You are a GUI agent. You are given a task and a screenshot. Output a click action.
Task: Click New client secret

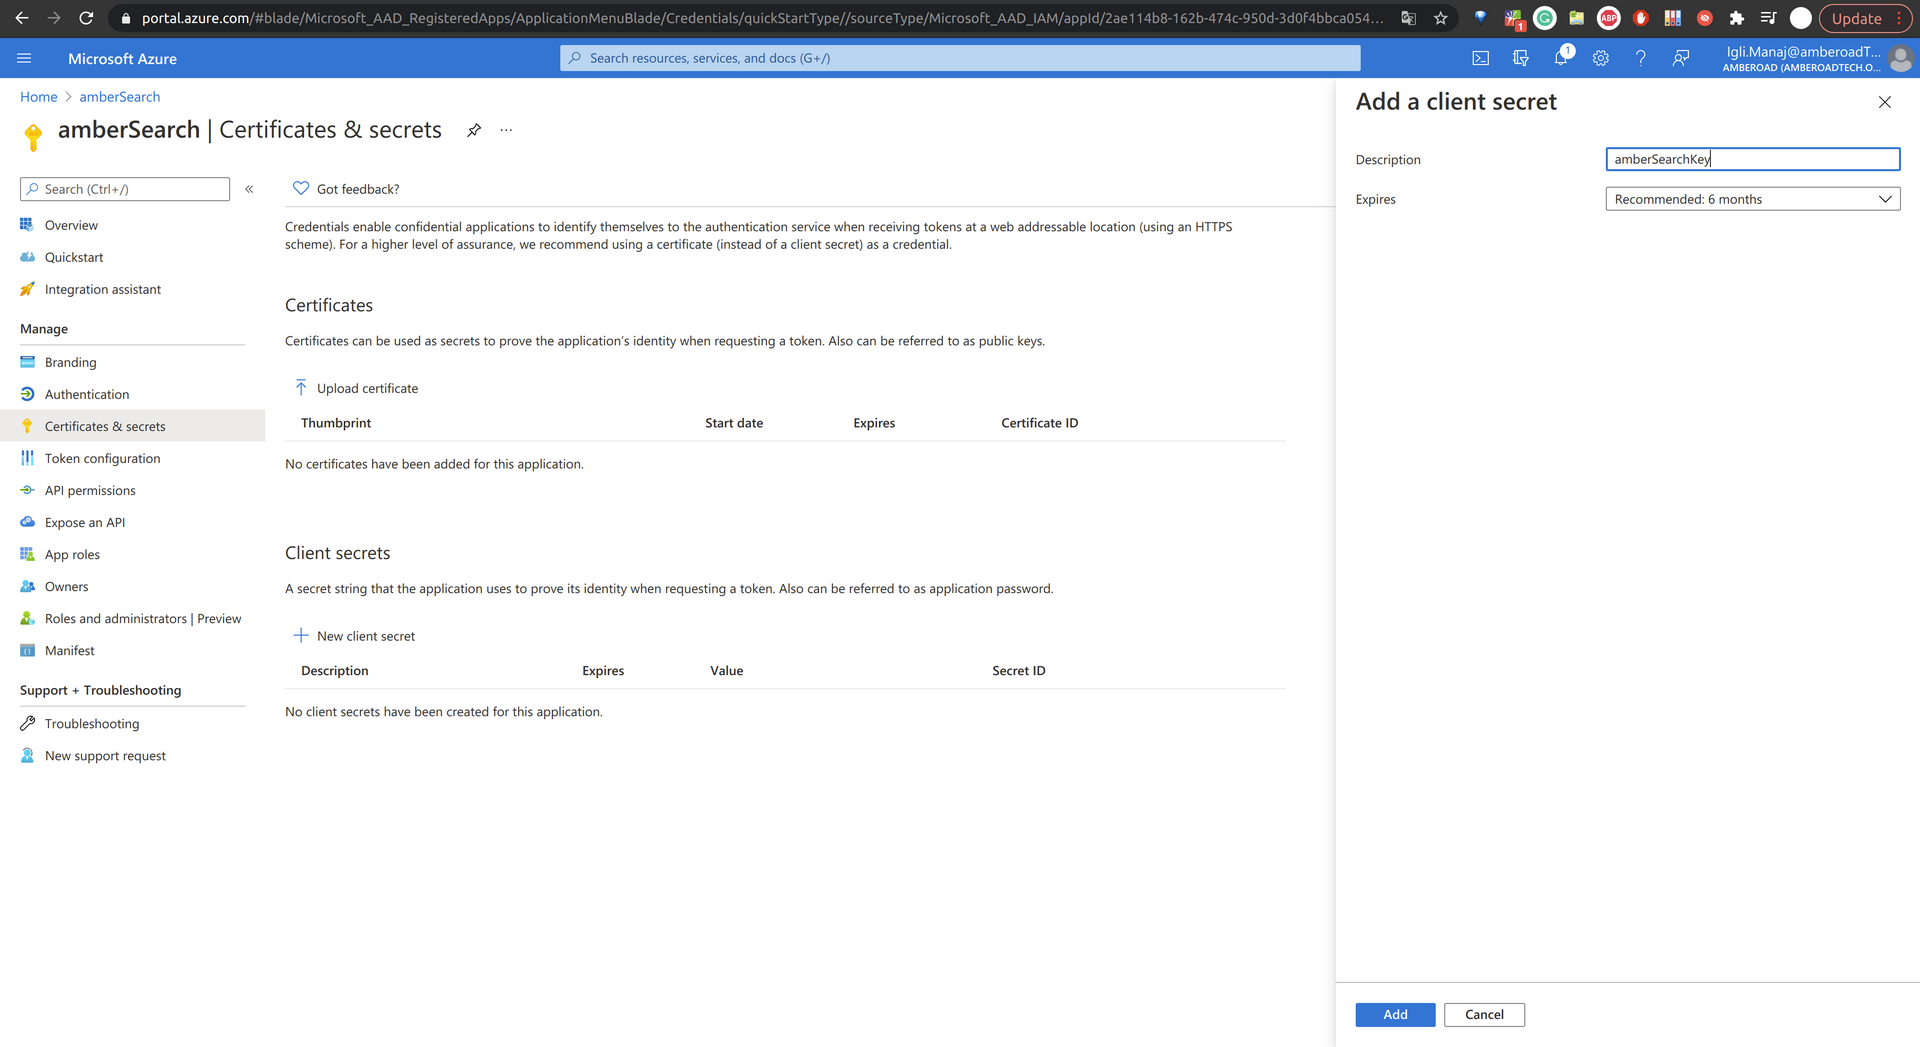(366, 636)
